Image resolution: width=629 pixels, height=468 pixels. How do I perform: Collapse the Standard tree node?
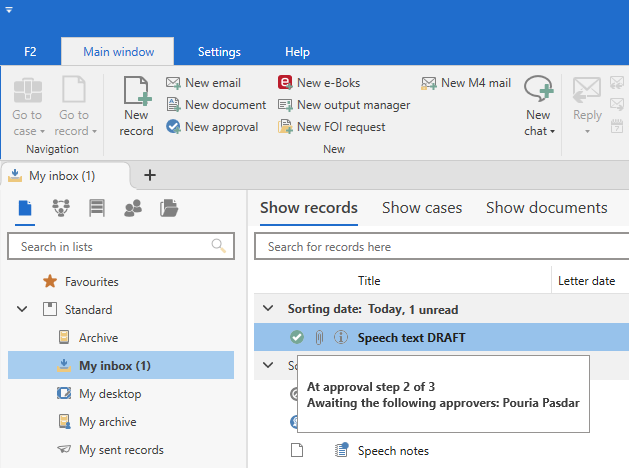point(22,310)
